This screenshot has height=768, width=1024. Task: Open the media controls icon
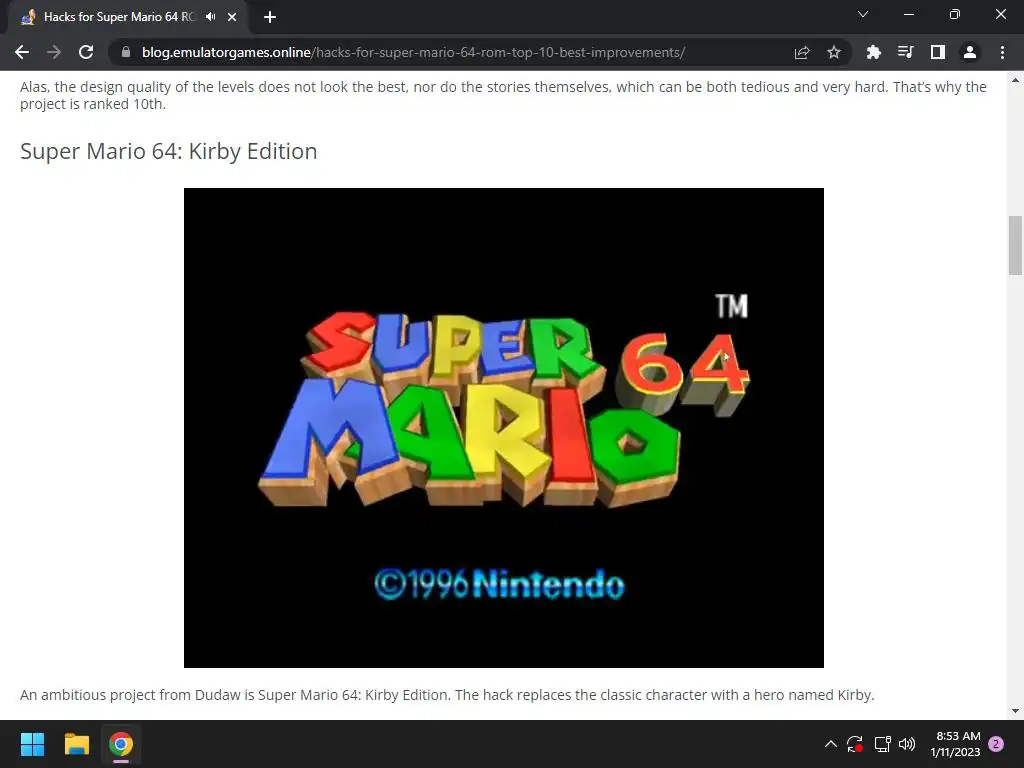(905, 52)
